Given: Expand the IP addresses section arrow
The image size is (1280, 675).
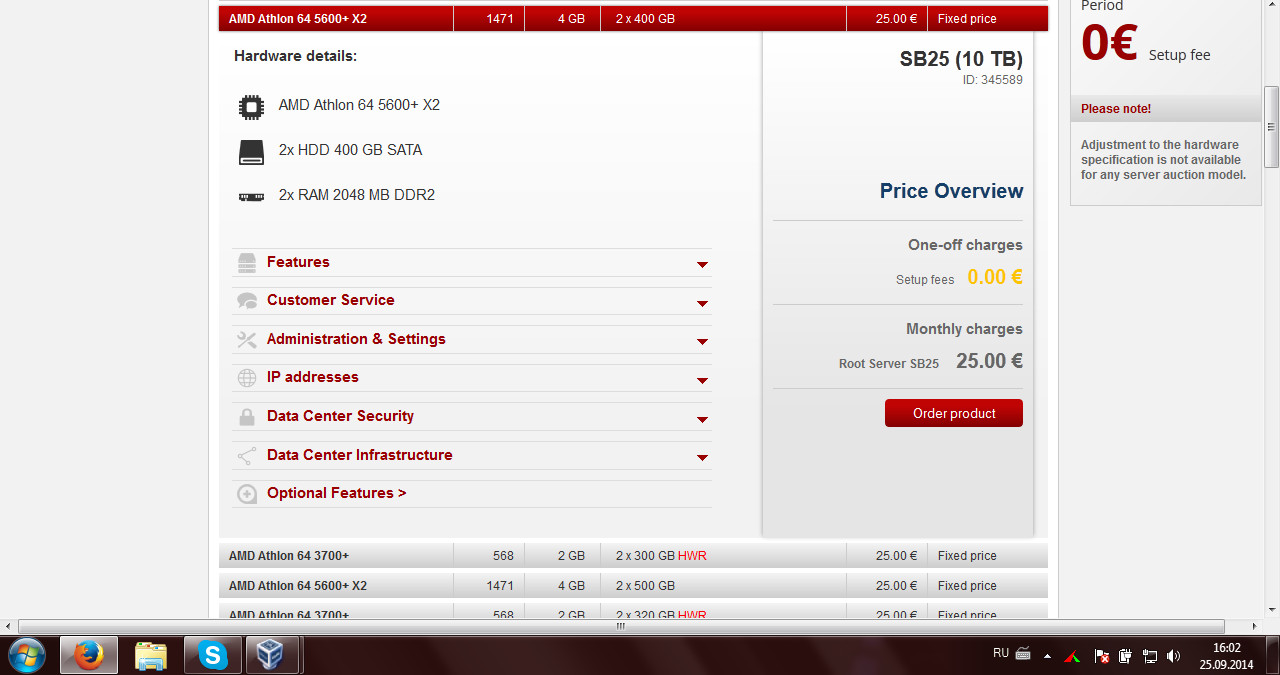Looking at the screenshot, I should point(702,380).
